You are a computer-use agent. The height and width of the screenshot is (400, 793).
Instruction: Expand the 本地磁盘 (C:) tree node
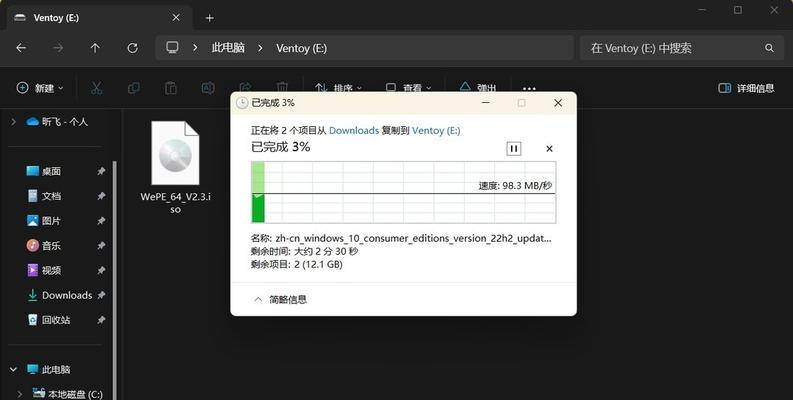20,394
